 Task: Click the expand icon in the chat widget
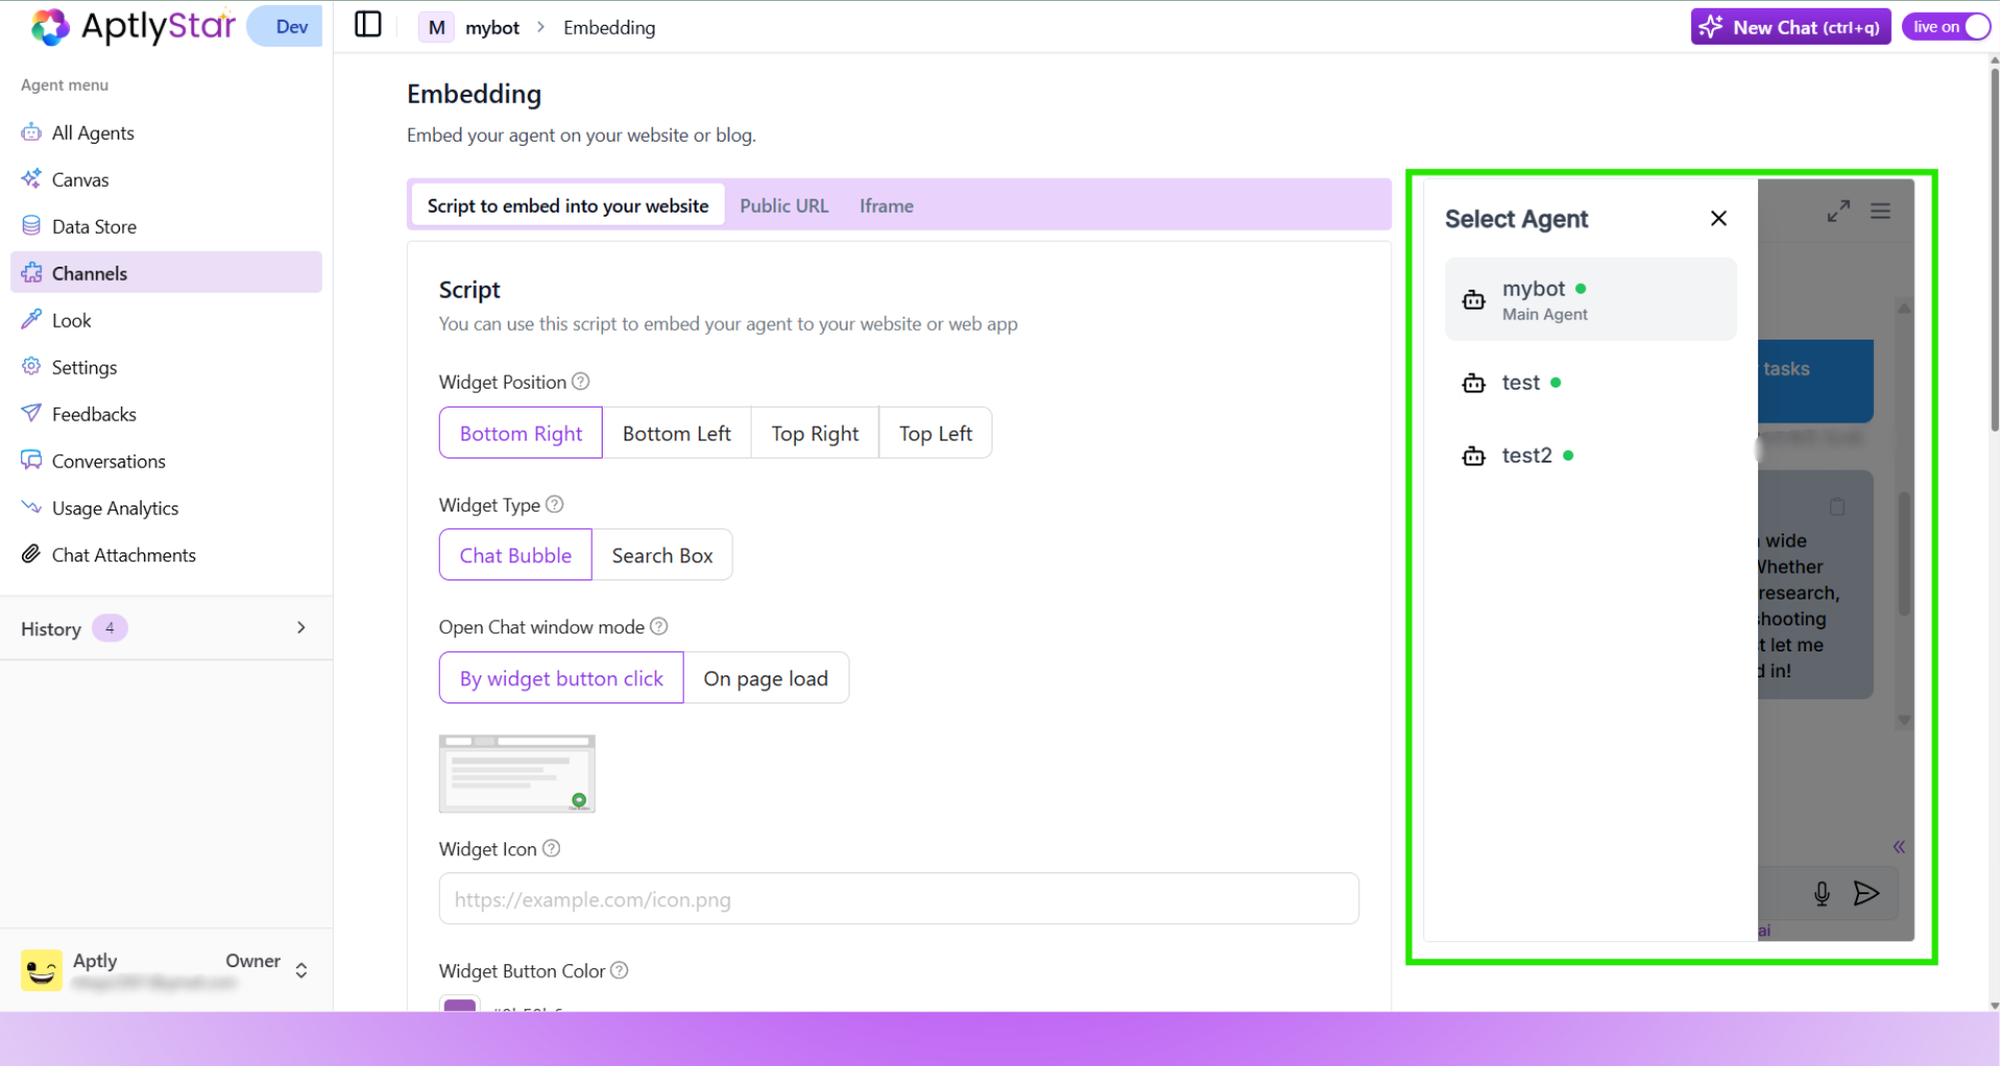1838,211
